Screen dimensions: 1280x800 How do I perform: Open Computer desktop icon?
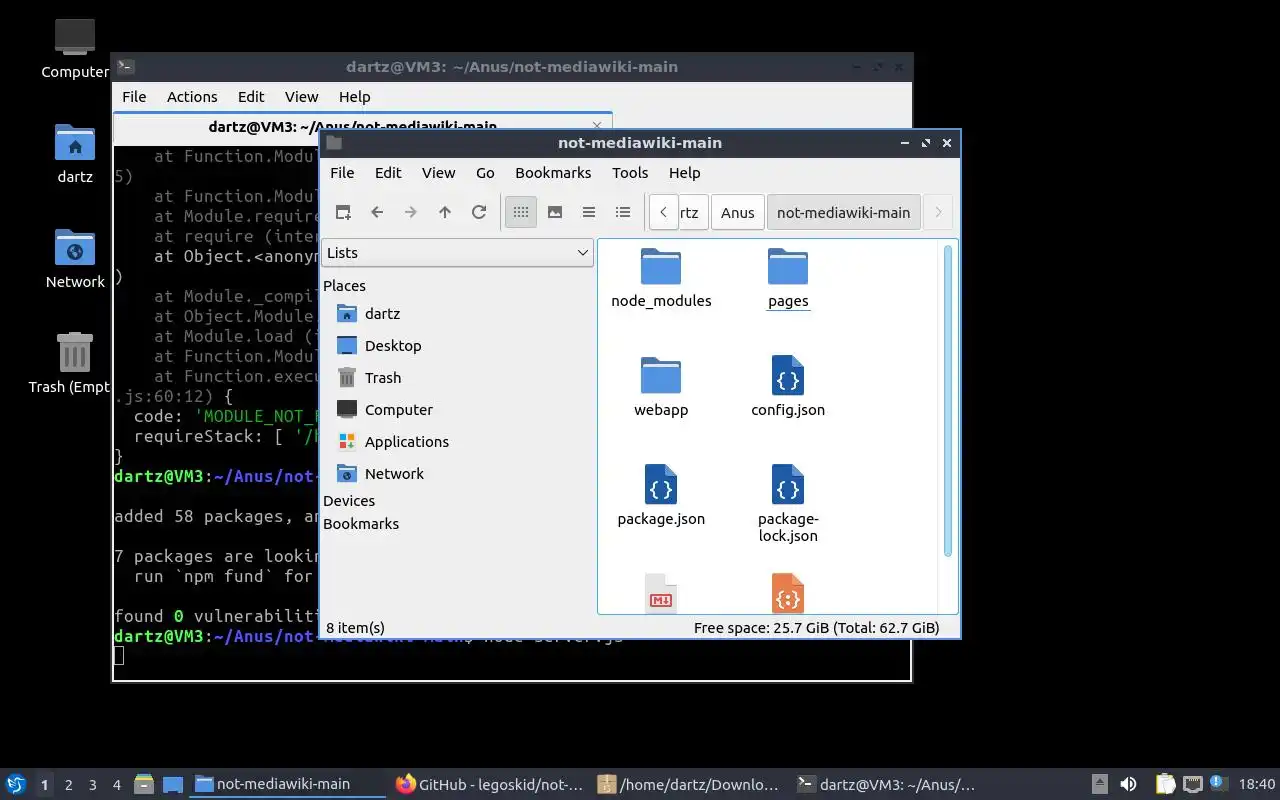(x=75, y=48)
